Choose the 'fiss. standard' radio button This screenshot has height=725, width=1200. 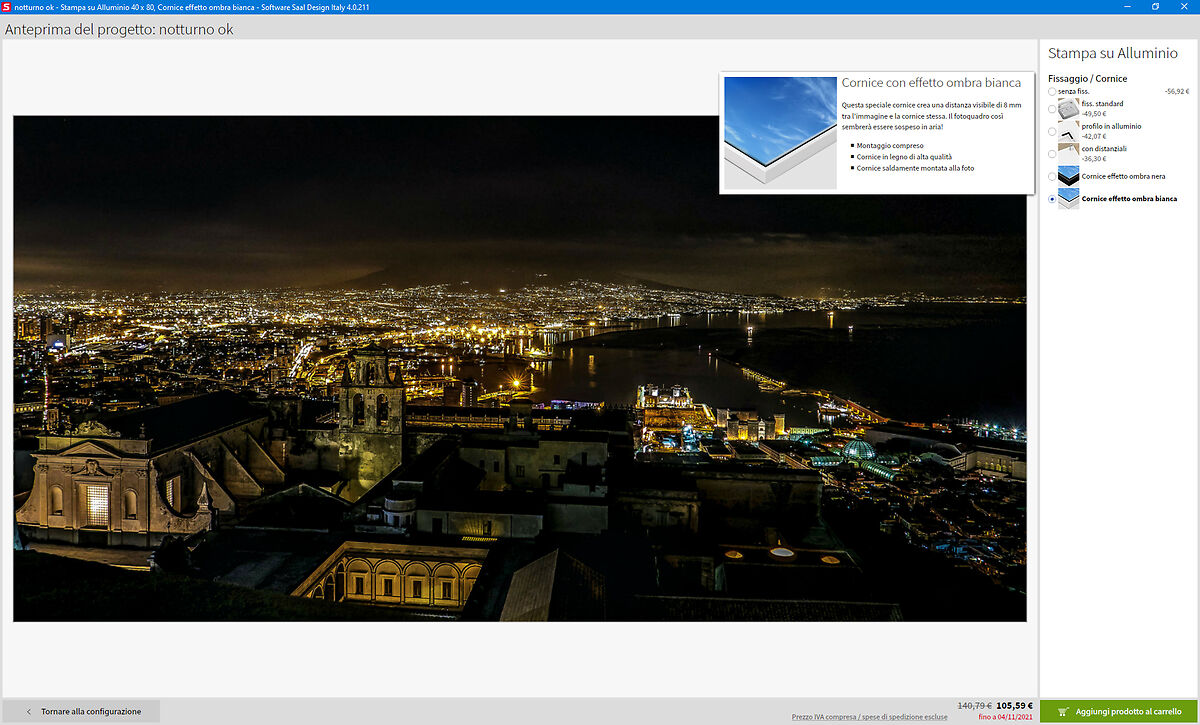pos(1052,109)
